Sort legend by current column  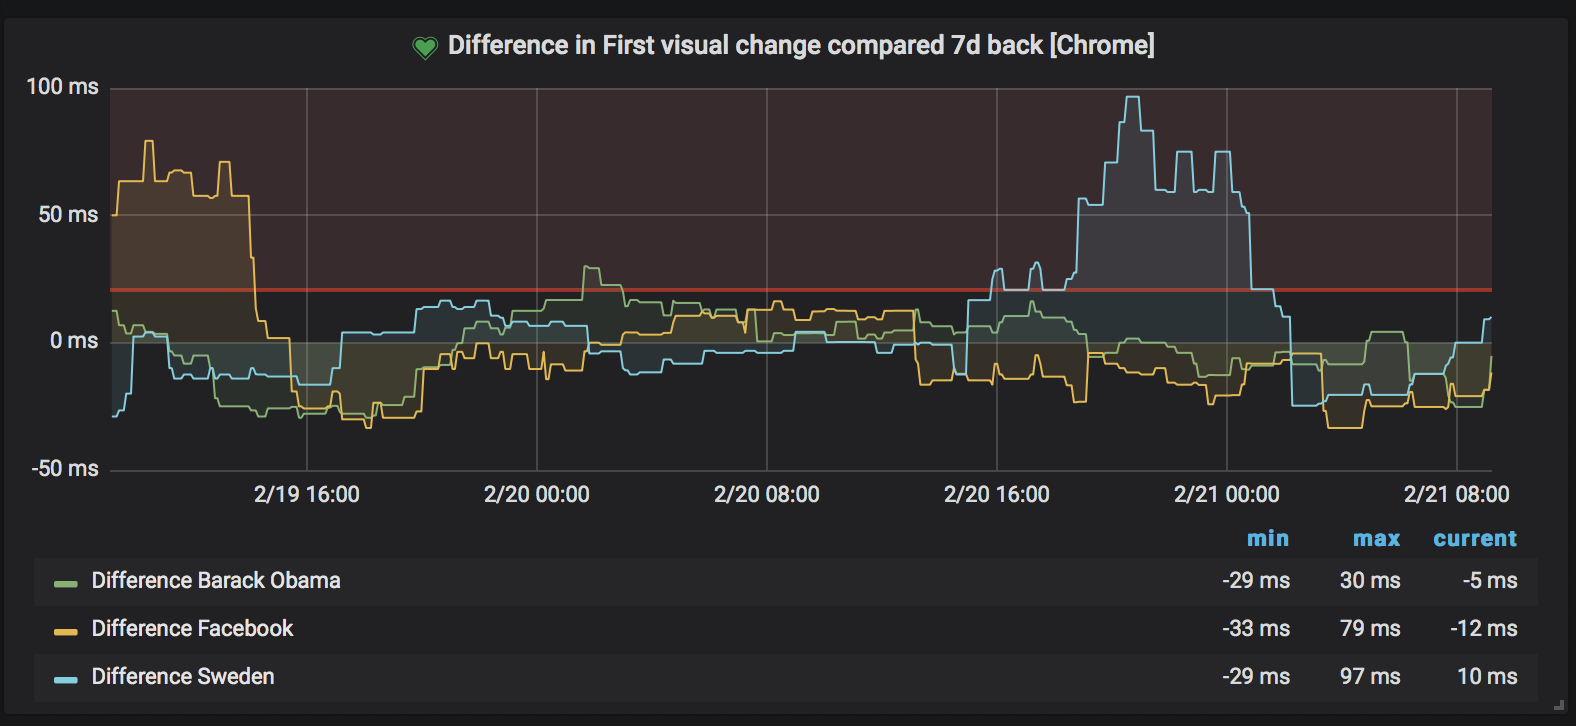[x=1475, y=538]
